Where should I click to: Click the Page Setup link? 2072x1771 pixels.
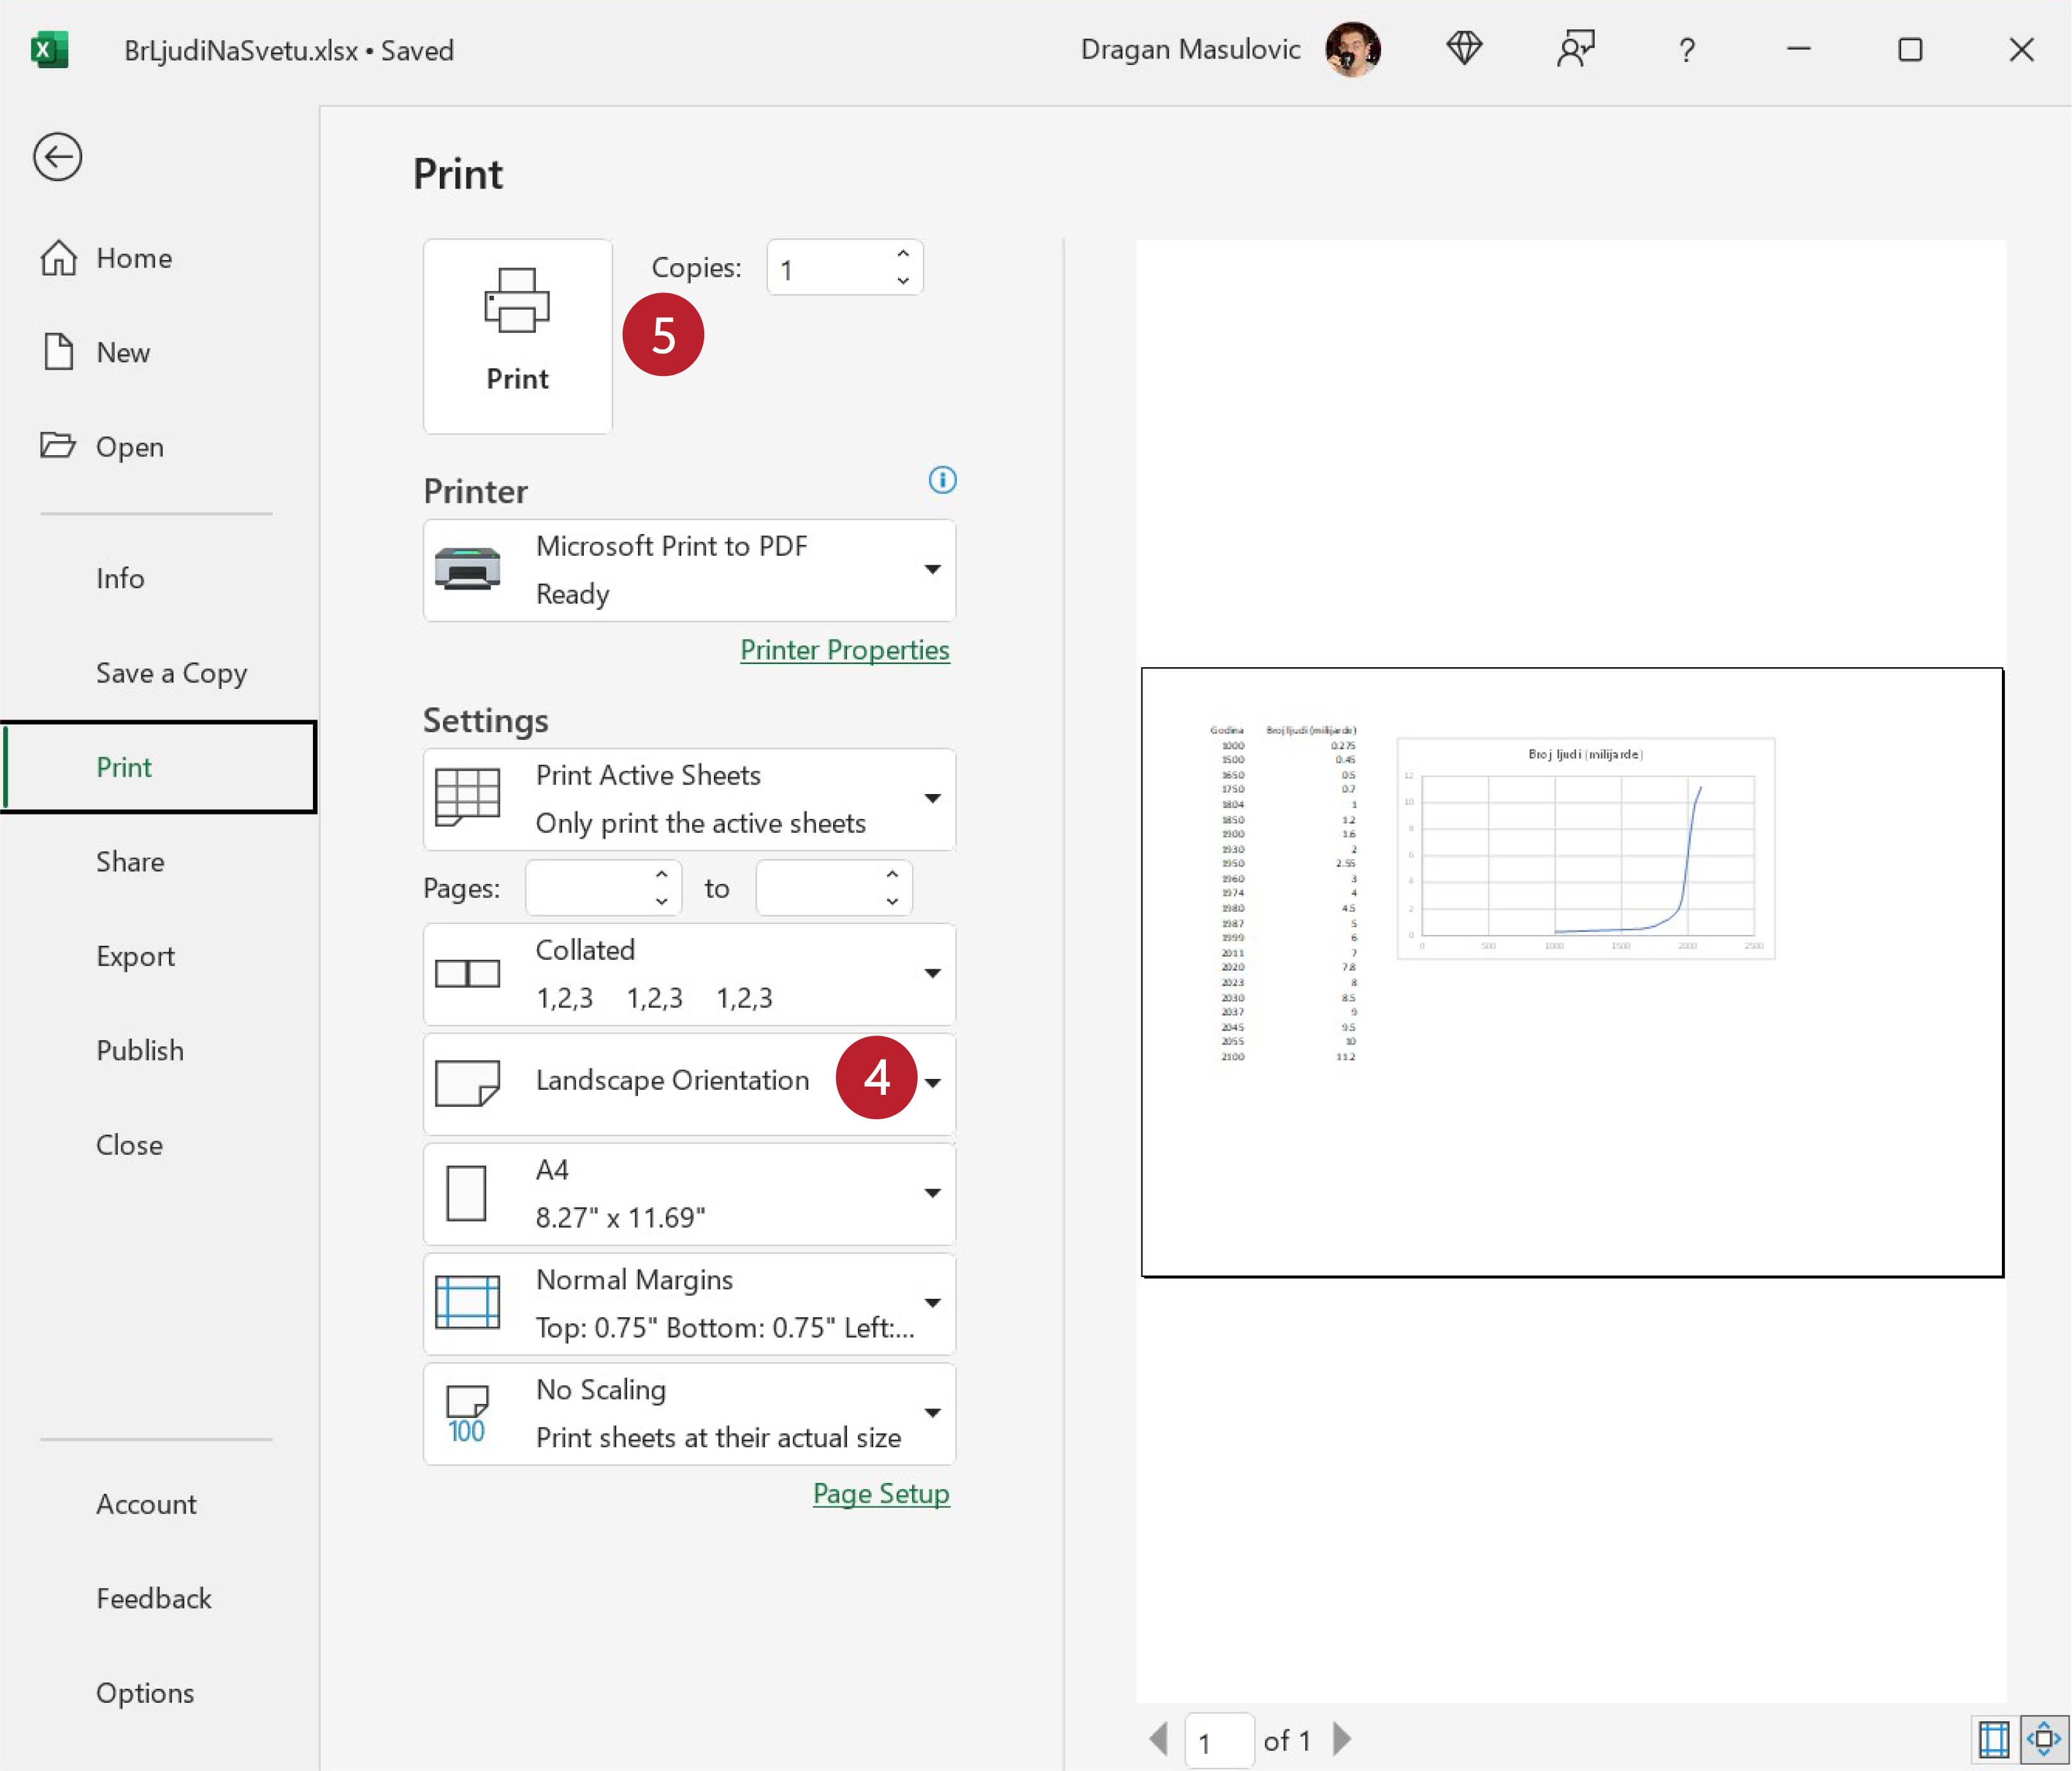[880, 1494]
